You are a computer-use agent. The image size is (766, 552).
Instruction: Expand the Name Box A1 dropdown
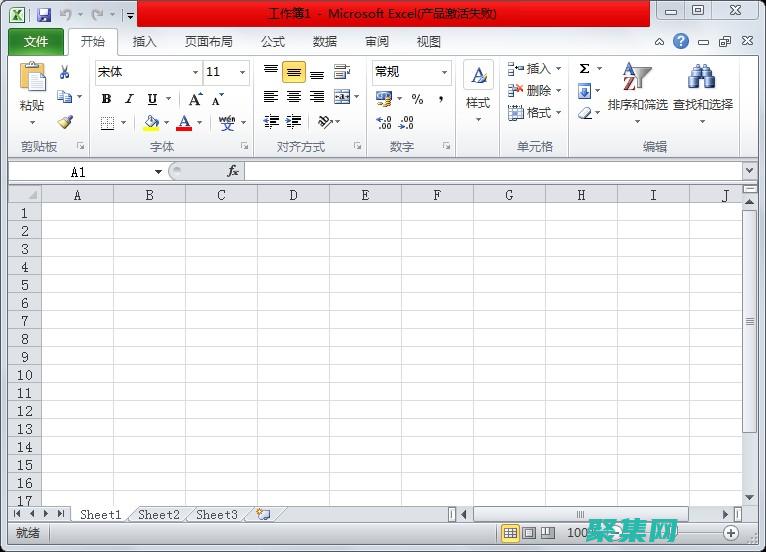pyautogui.click(x=158, y=171)
